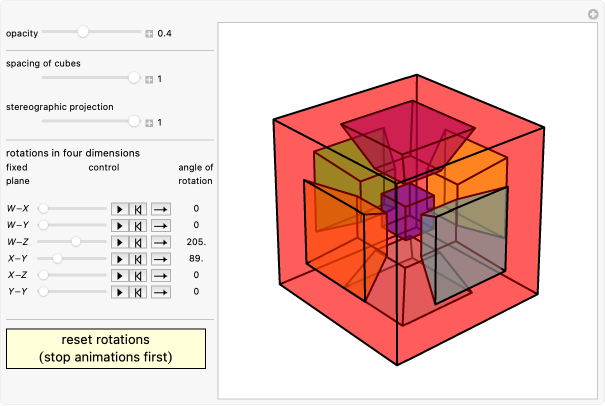Select the W–Z angle value 205.

[196, 242]
